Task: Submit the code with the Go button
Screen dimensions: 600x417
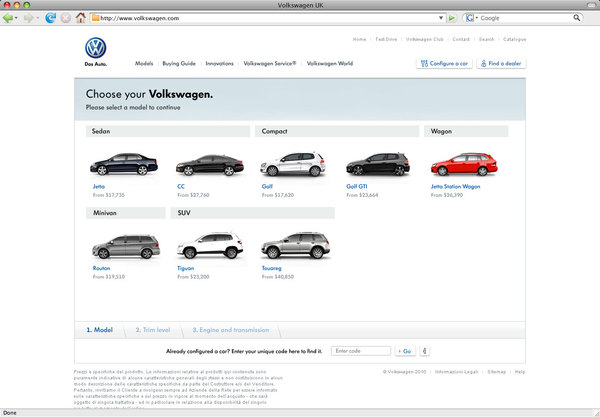Action: (x=407, y=351)
